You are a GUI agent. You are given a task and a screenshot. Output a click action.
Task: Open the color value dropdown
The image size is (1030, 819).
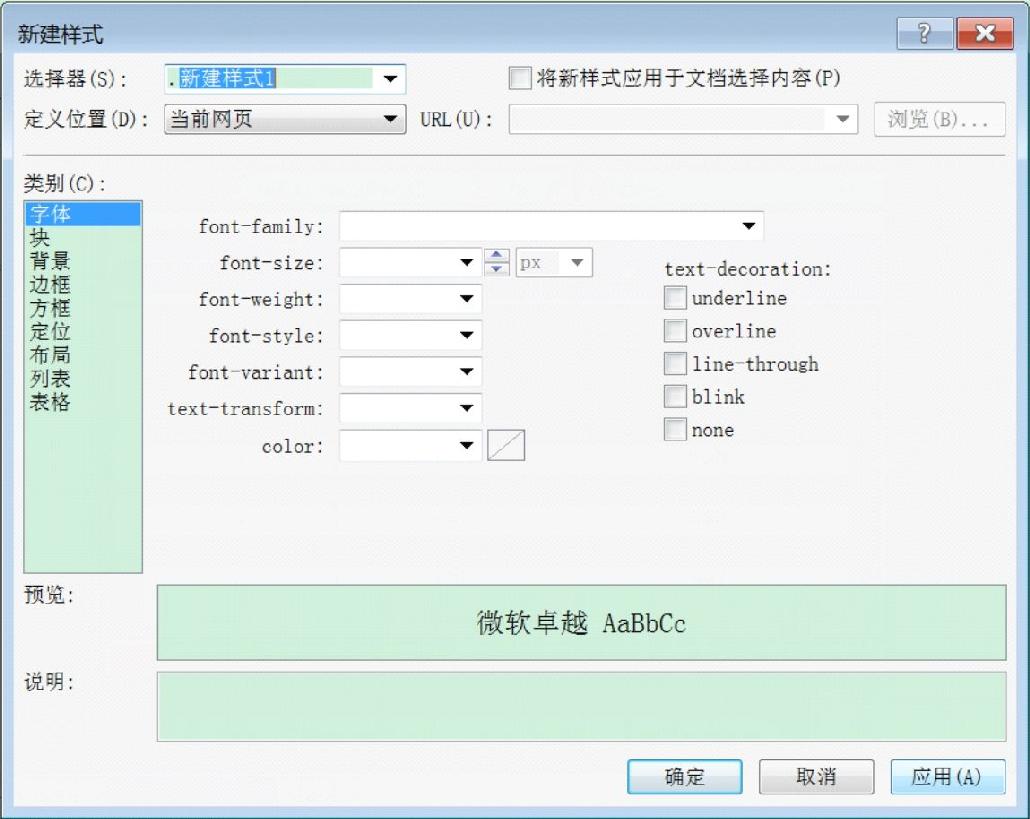point(466,445)
